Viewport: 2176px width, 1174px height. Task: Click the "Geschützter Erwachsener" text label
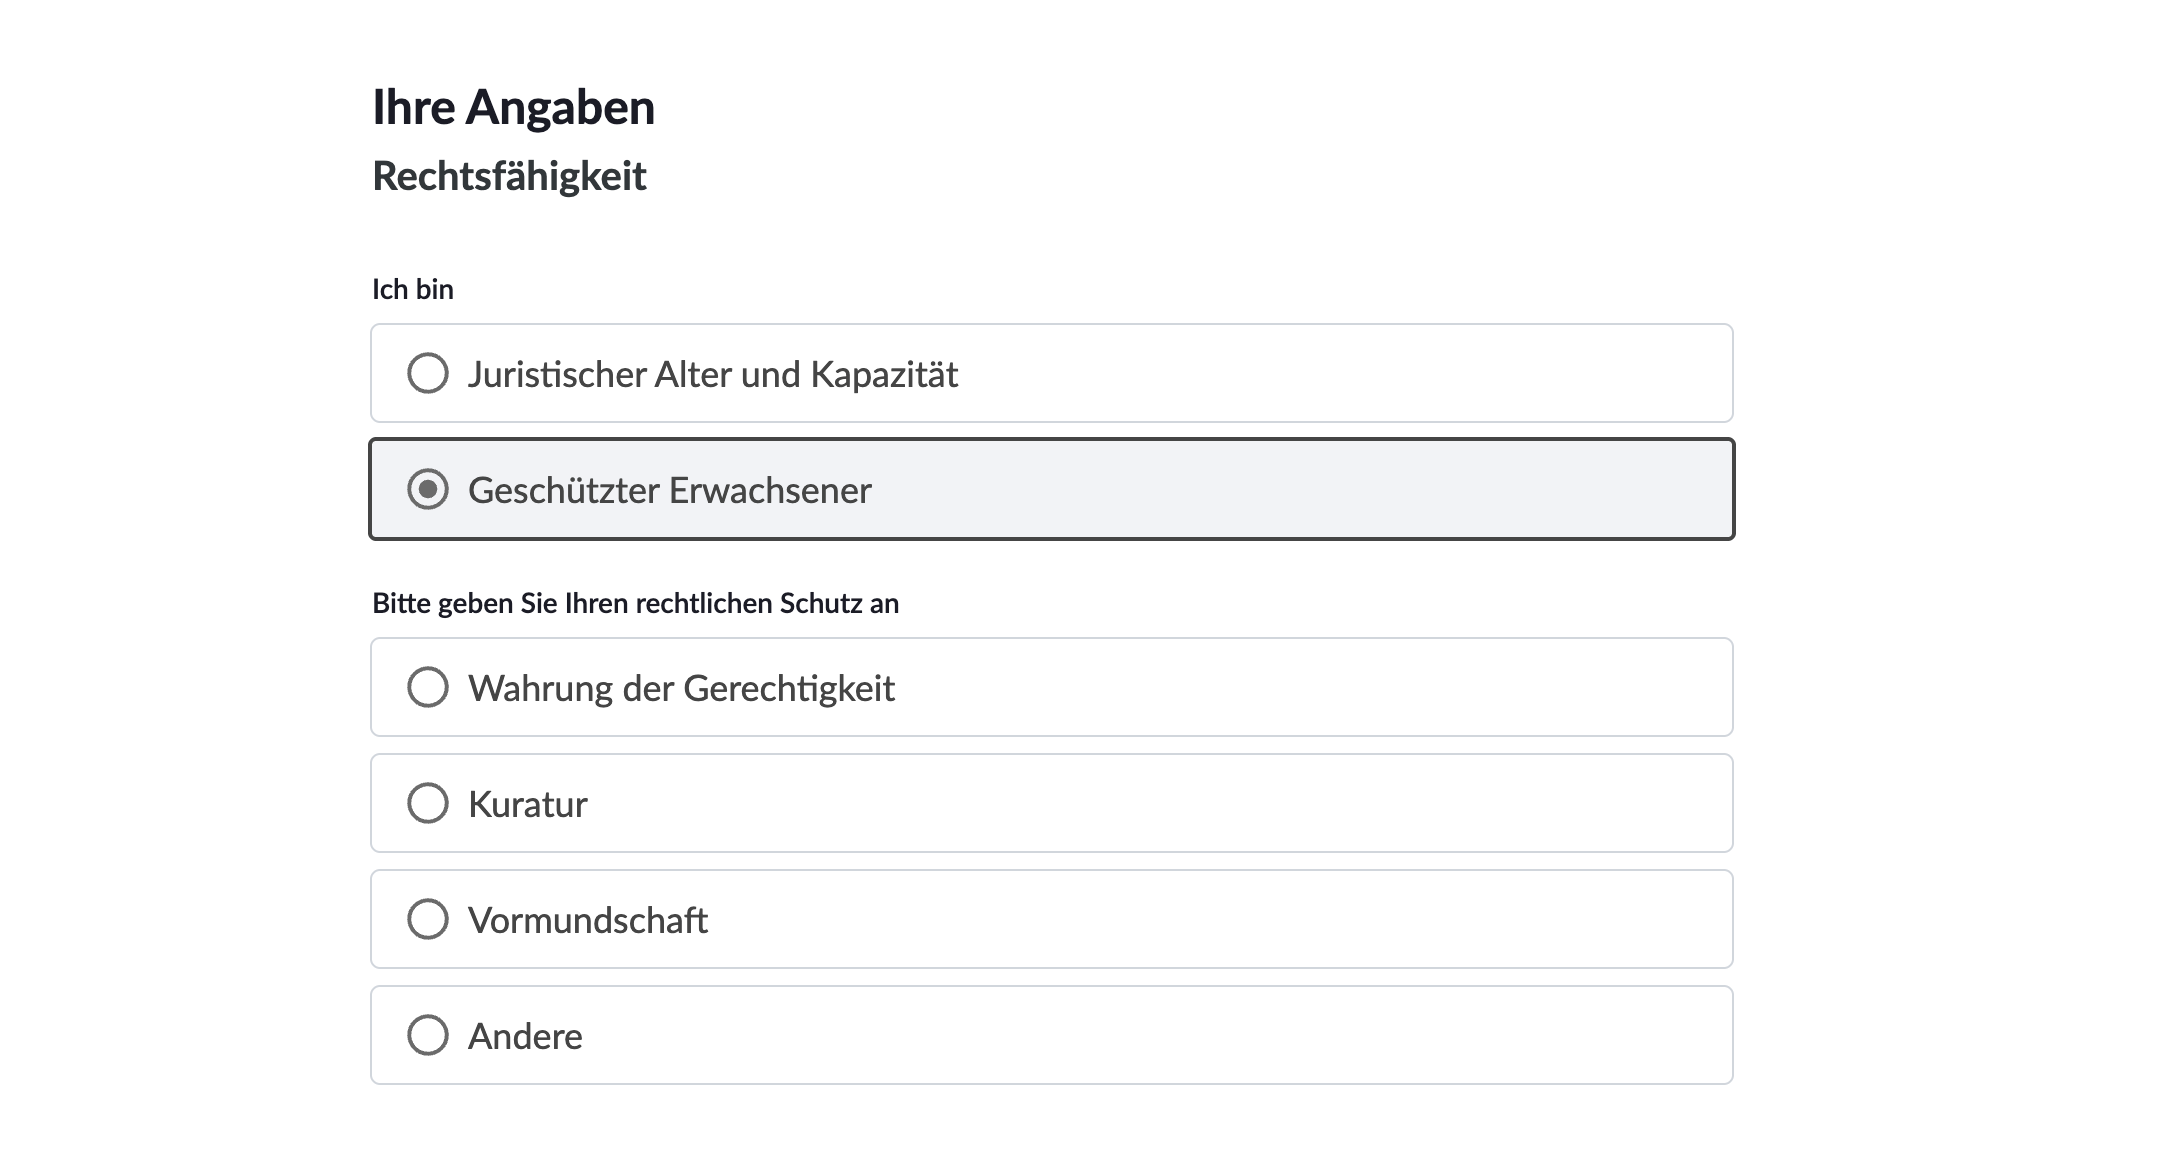[x=670, y=490]
